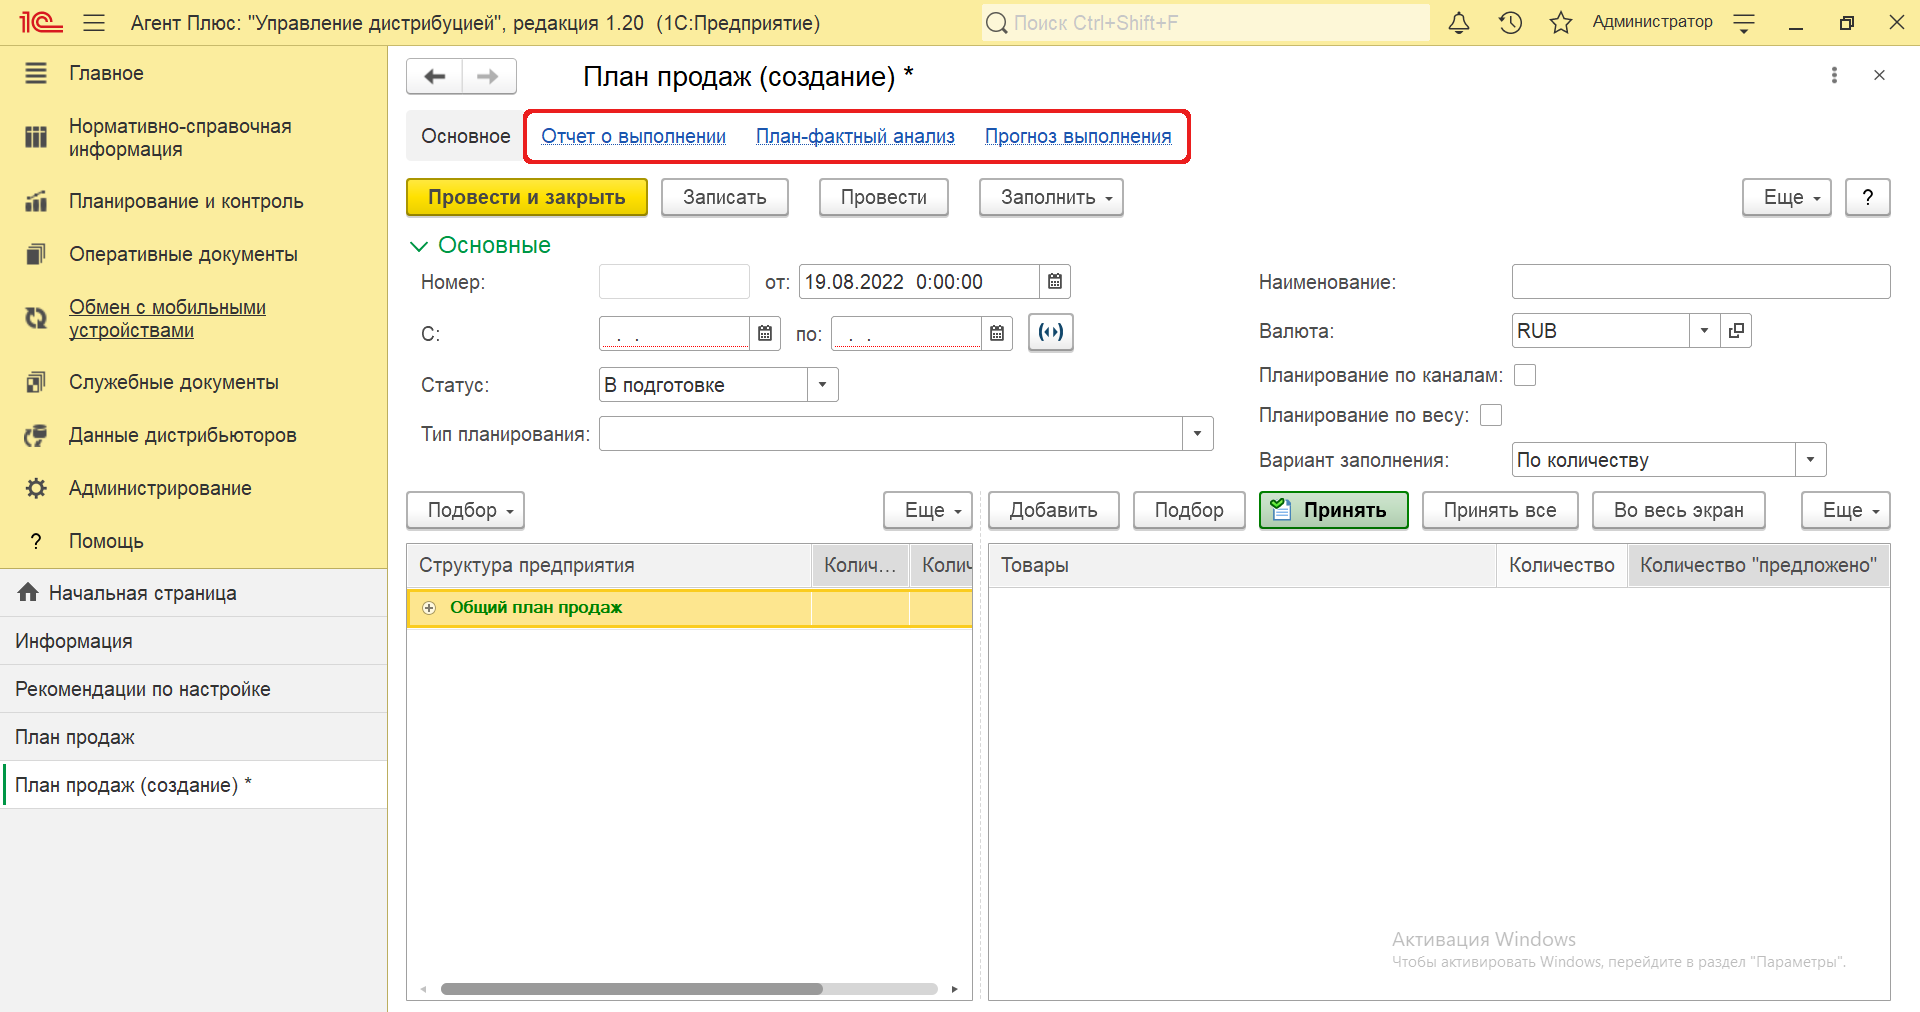Open favorites star icon
Viewport: 1920px width, 1012px height.
1560,23
